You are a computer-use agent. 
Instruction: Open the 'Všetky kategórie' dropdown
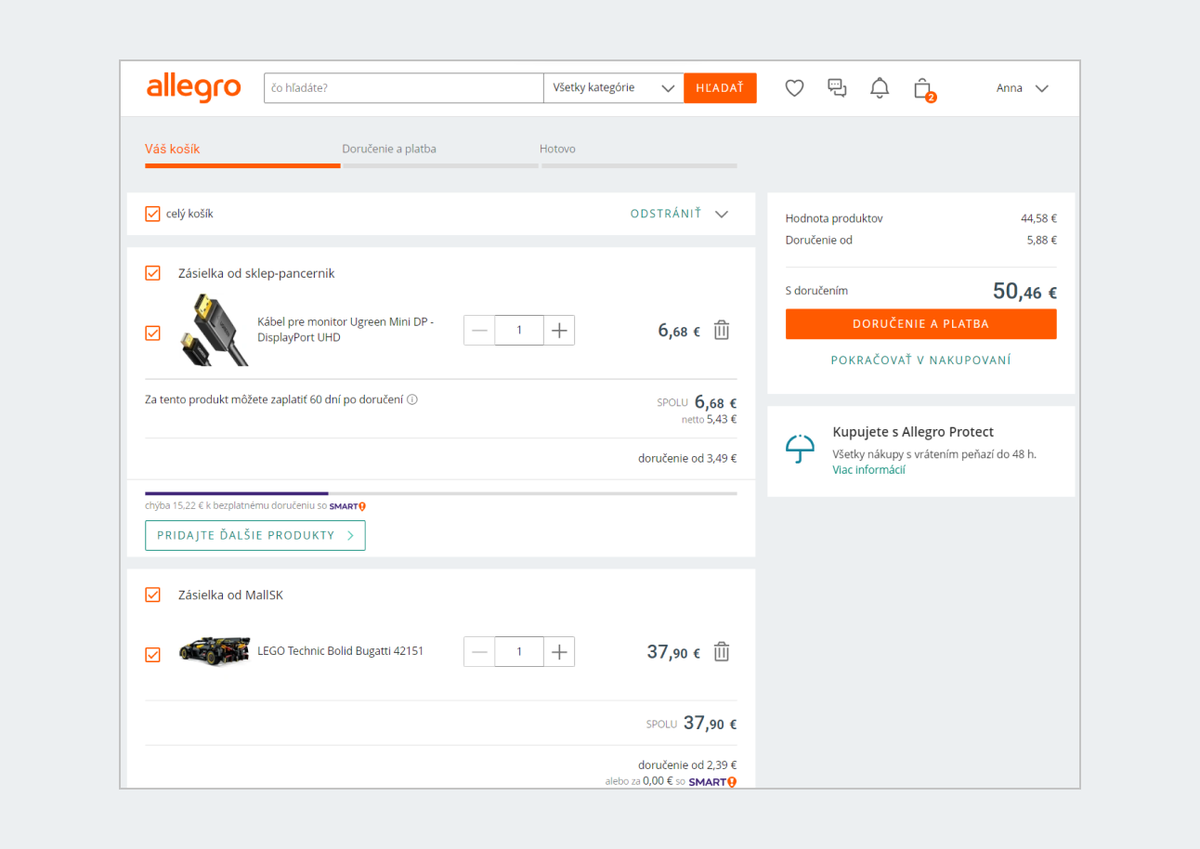(614, 88)
